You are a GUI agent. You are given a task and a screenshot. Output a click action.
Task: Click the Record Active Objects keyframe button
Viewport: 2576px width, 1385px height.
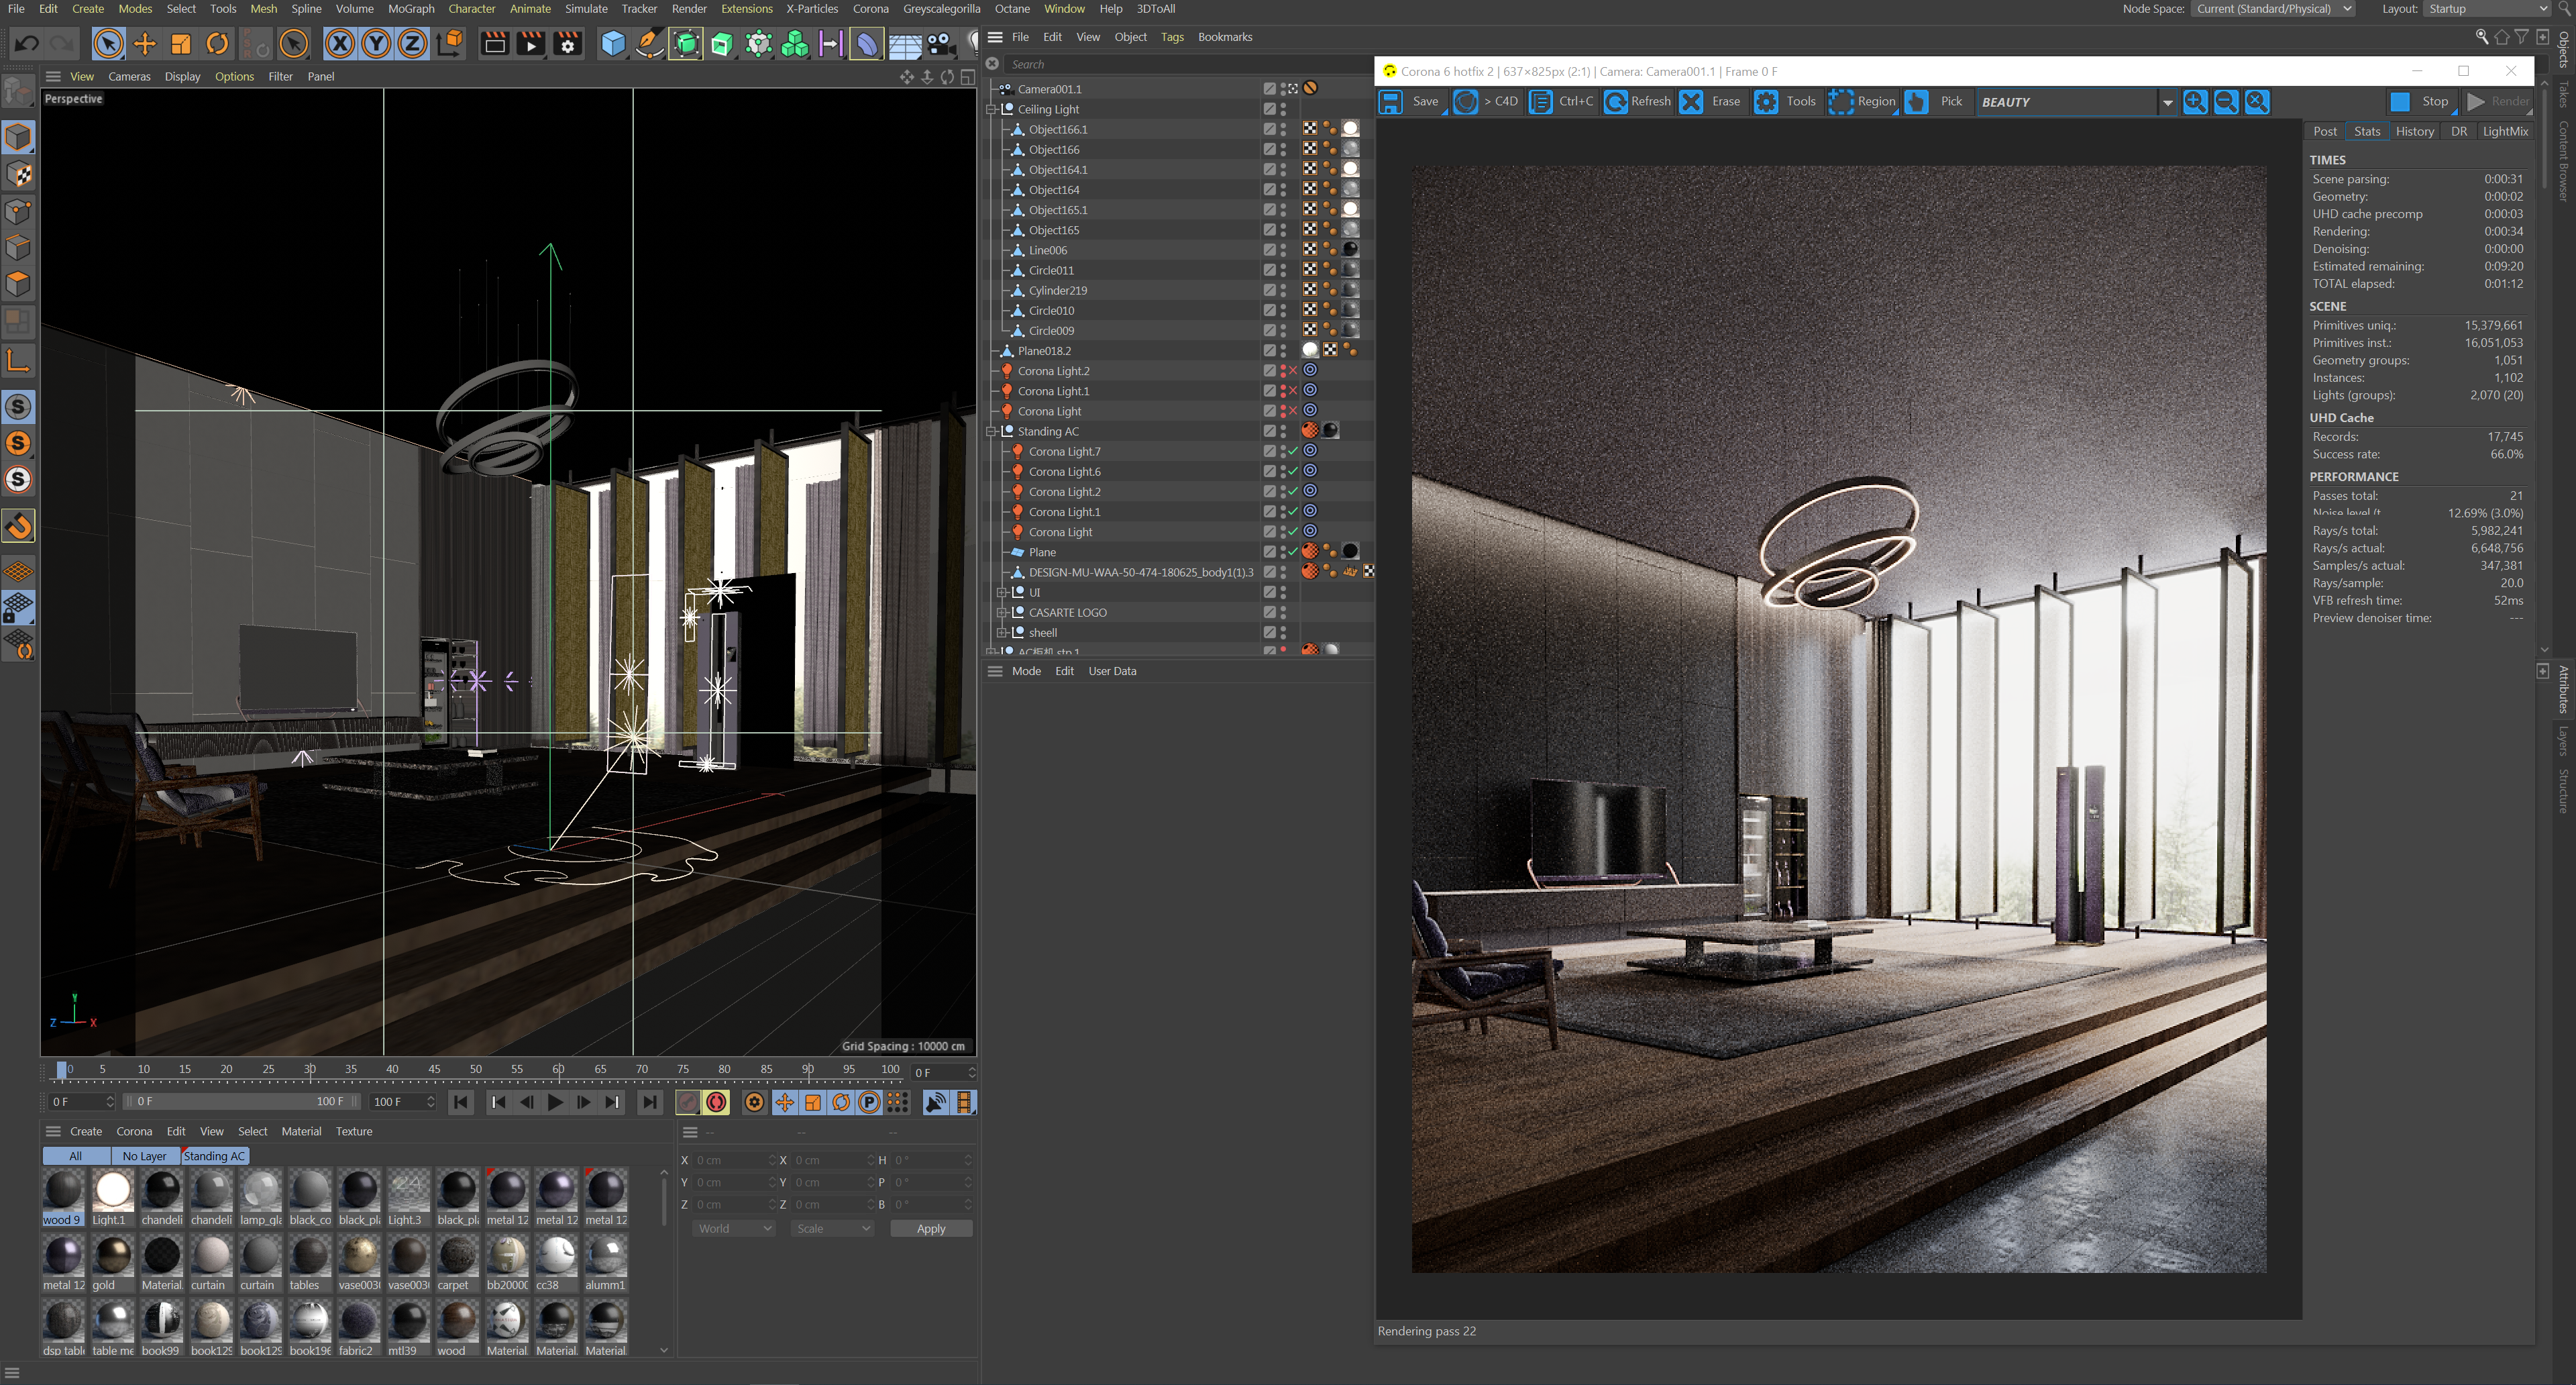(x=688, y=1102)
